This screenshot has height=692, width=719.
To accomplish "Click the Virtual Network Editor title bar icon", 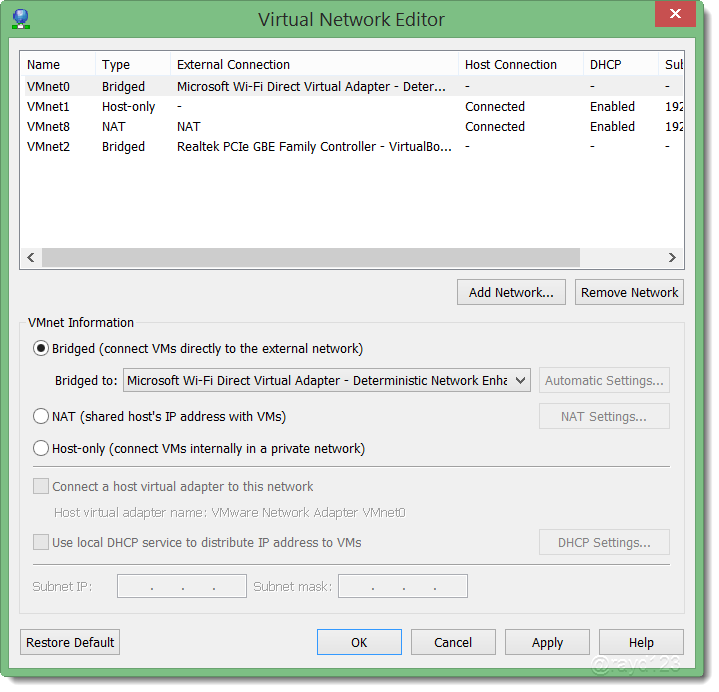I will pyautogui.click(x=21, y=19).
